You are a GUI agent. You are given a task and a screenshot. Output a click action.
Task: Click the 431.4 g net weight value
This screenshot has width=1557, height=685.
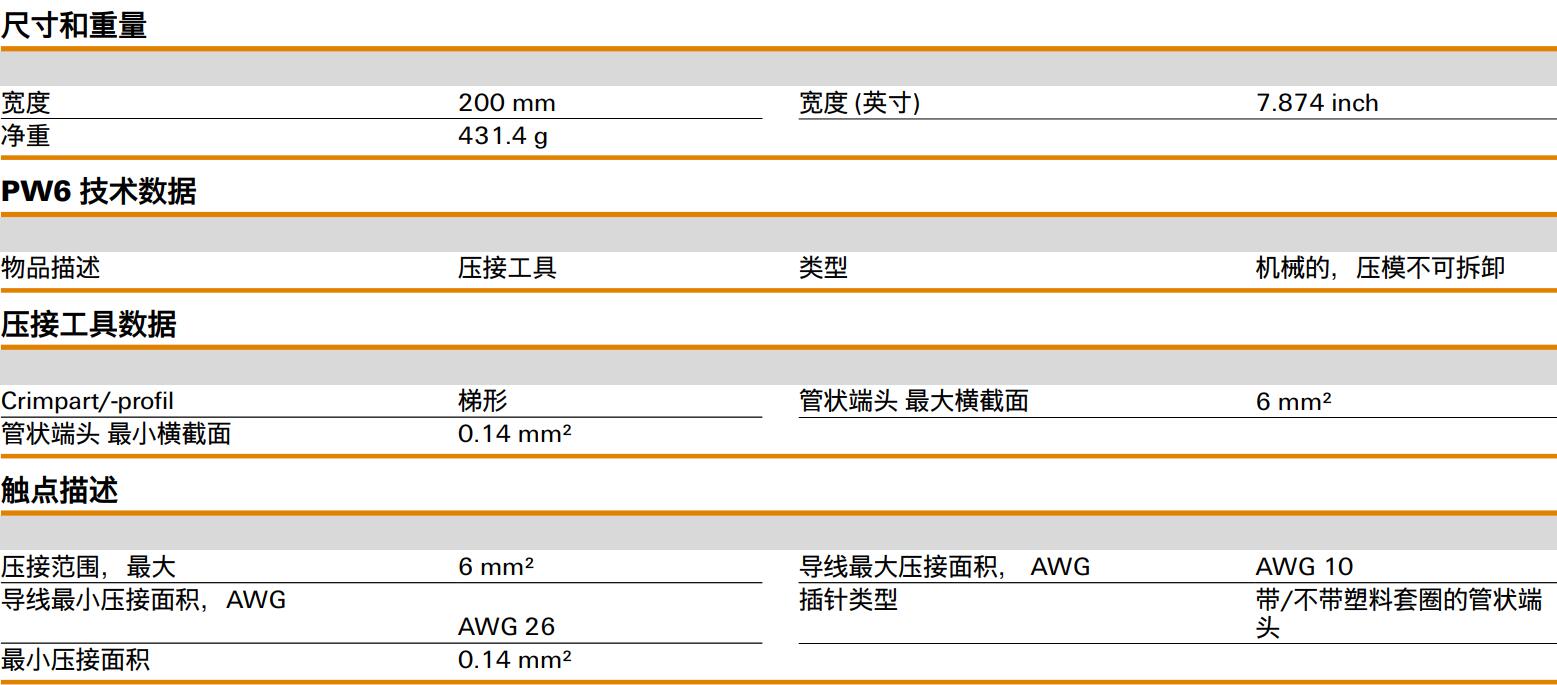502,136
